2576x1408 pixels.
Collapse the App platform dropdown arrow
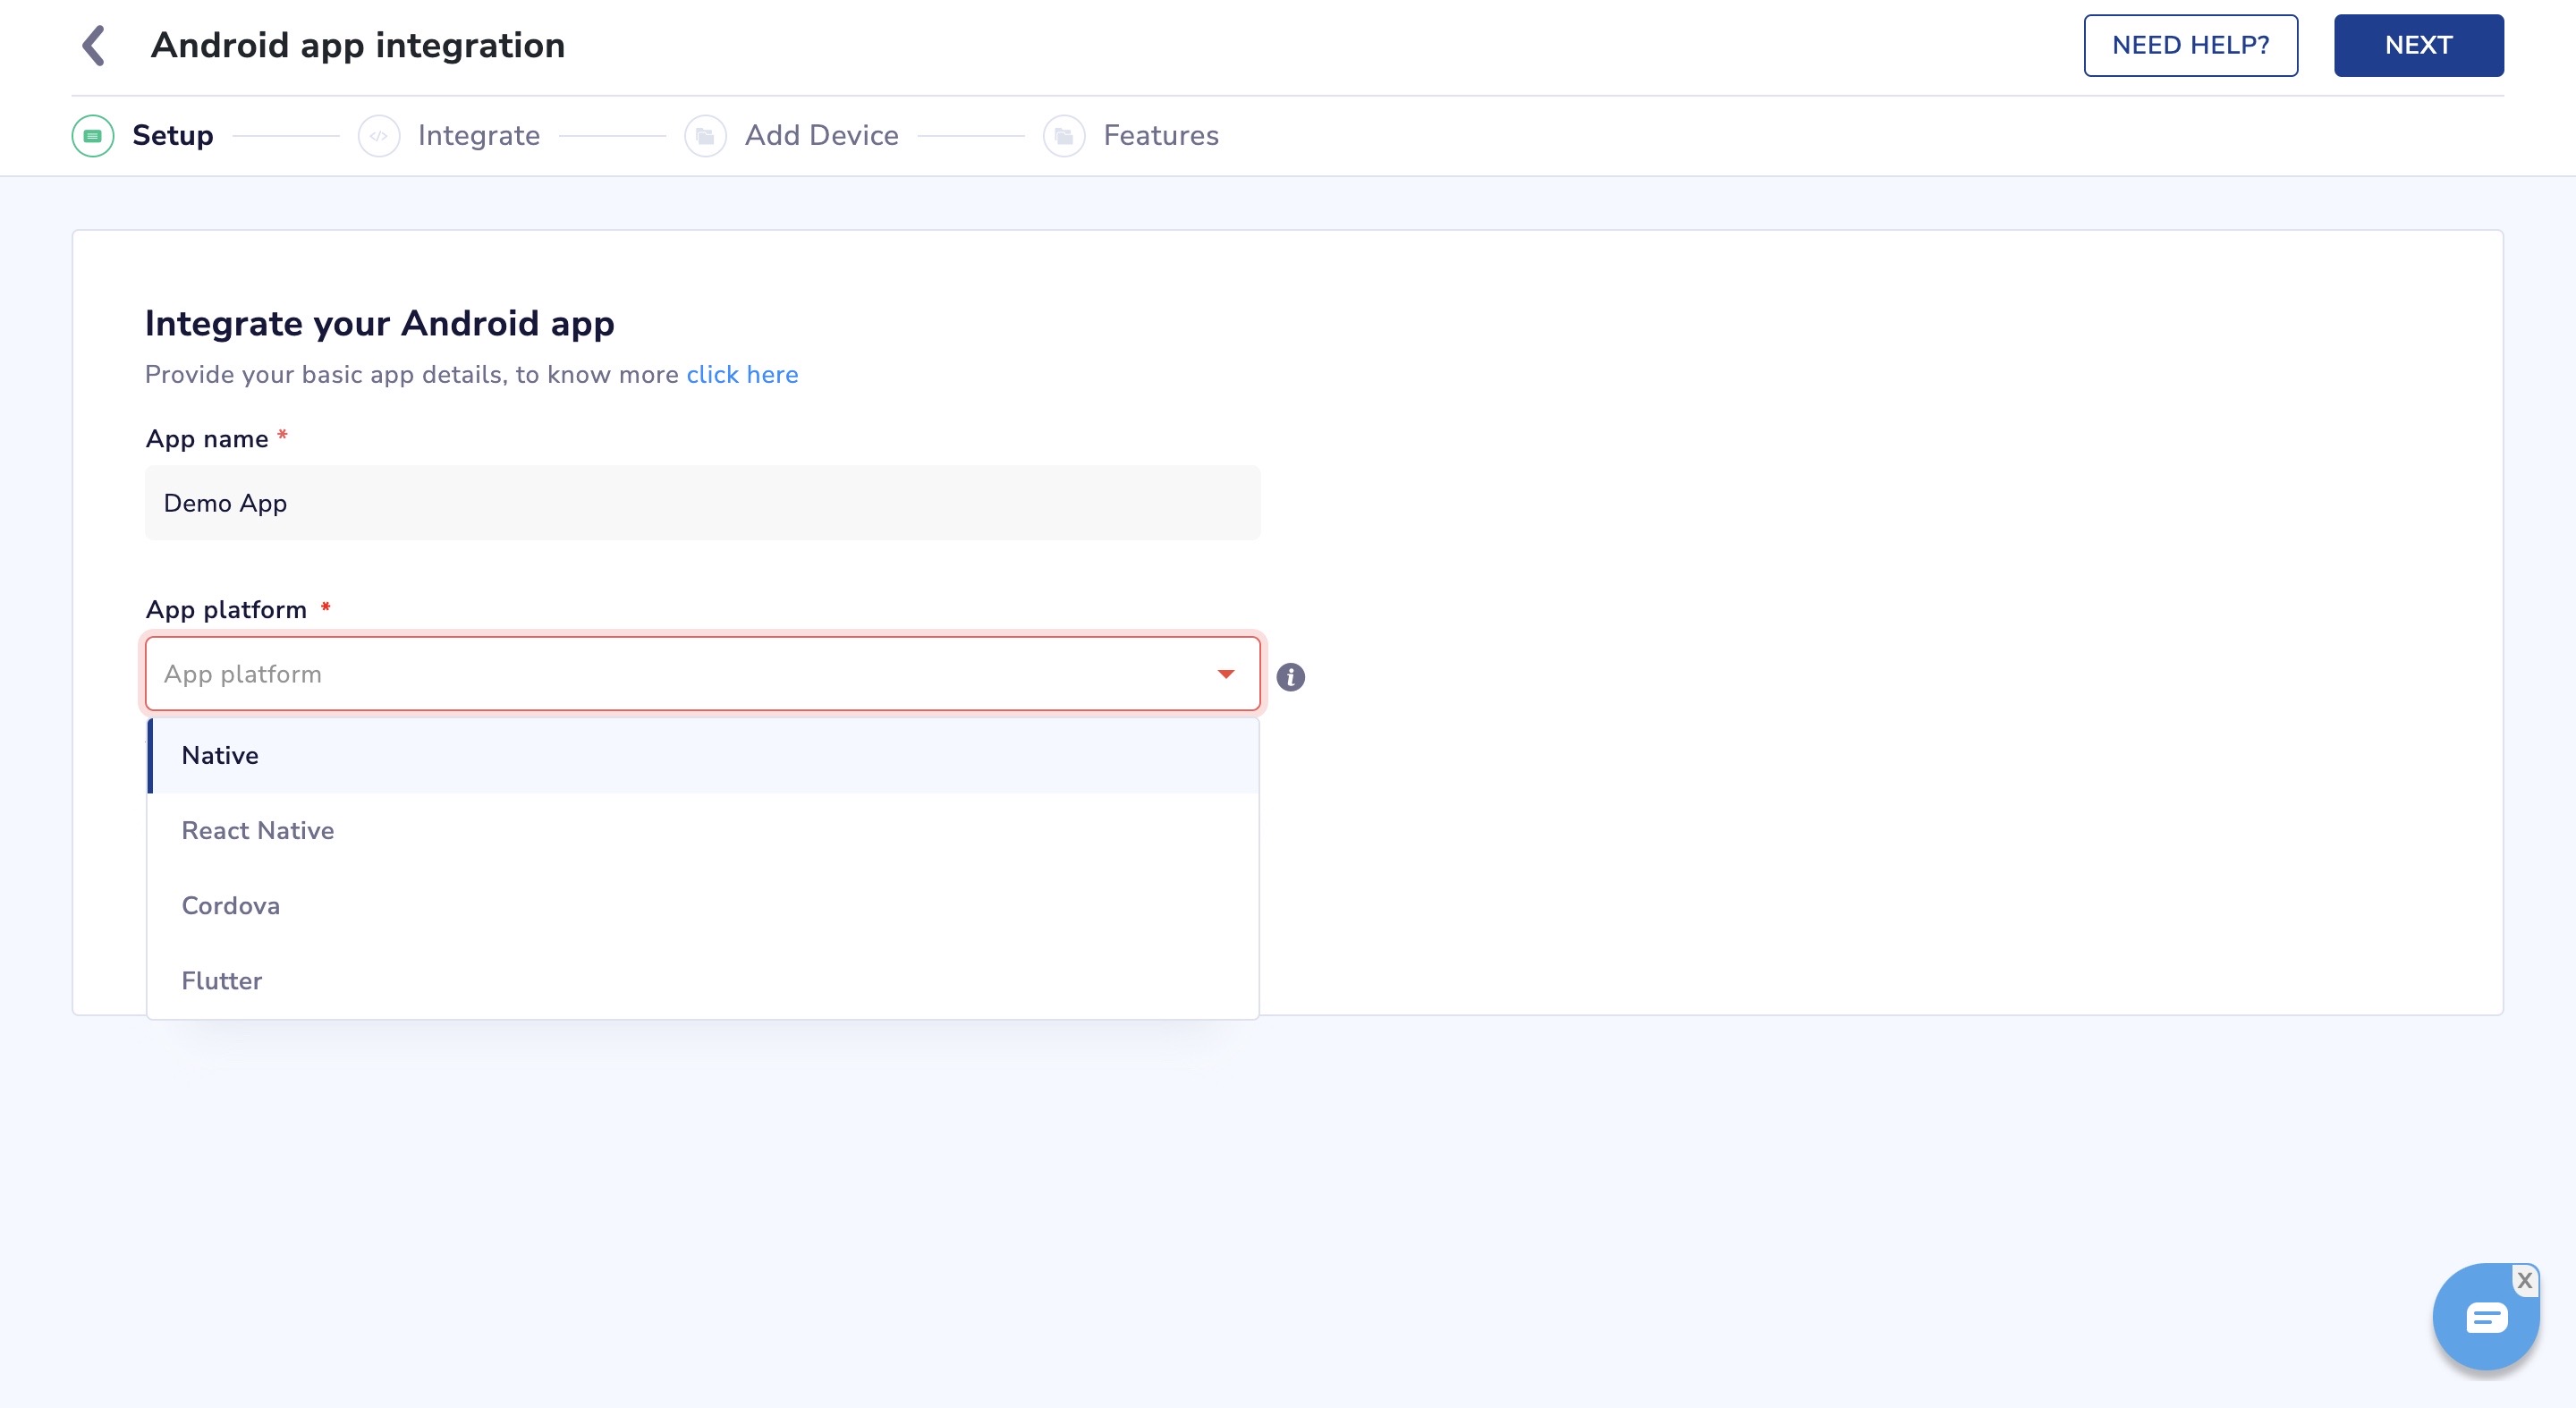(1225, 674)
